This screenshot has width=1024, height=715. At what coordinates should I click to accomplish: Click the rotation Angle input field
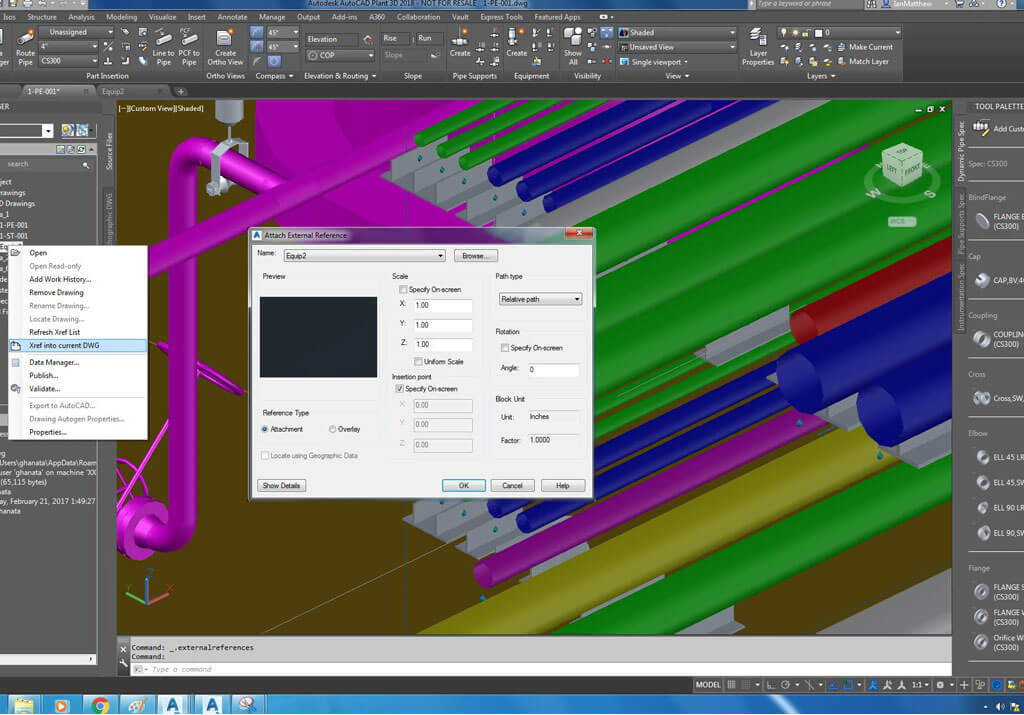coord(552,370)
